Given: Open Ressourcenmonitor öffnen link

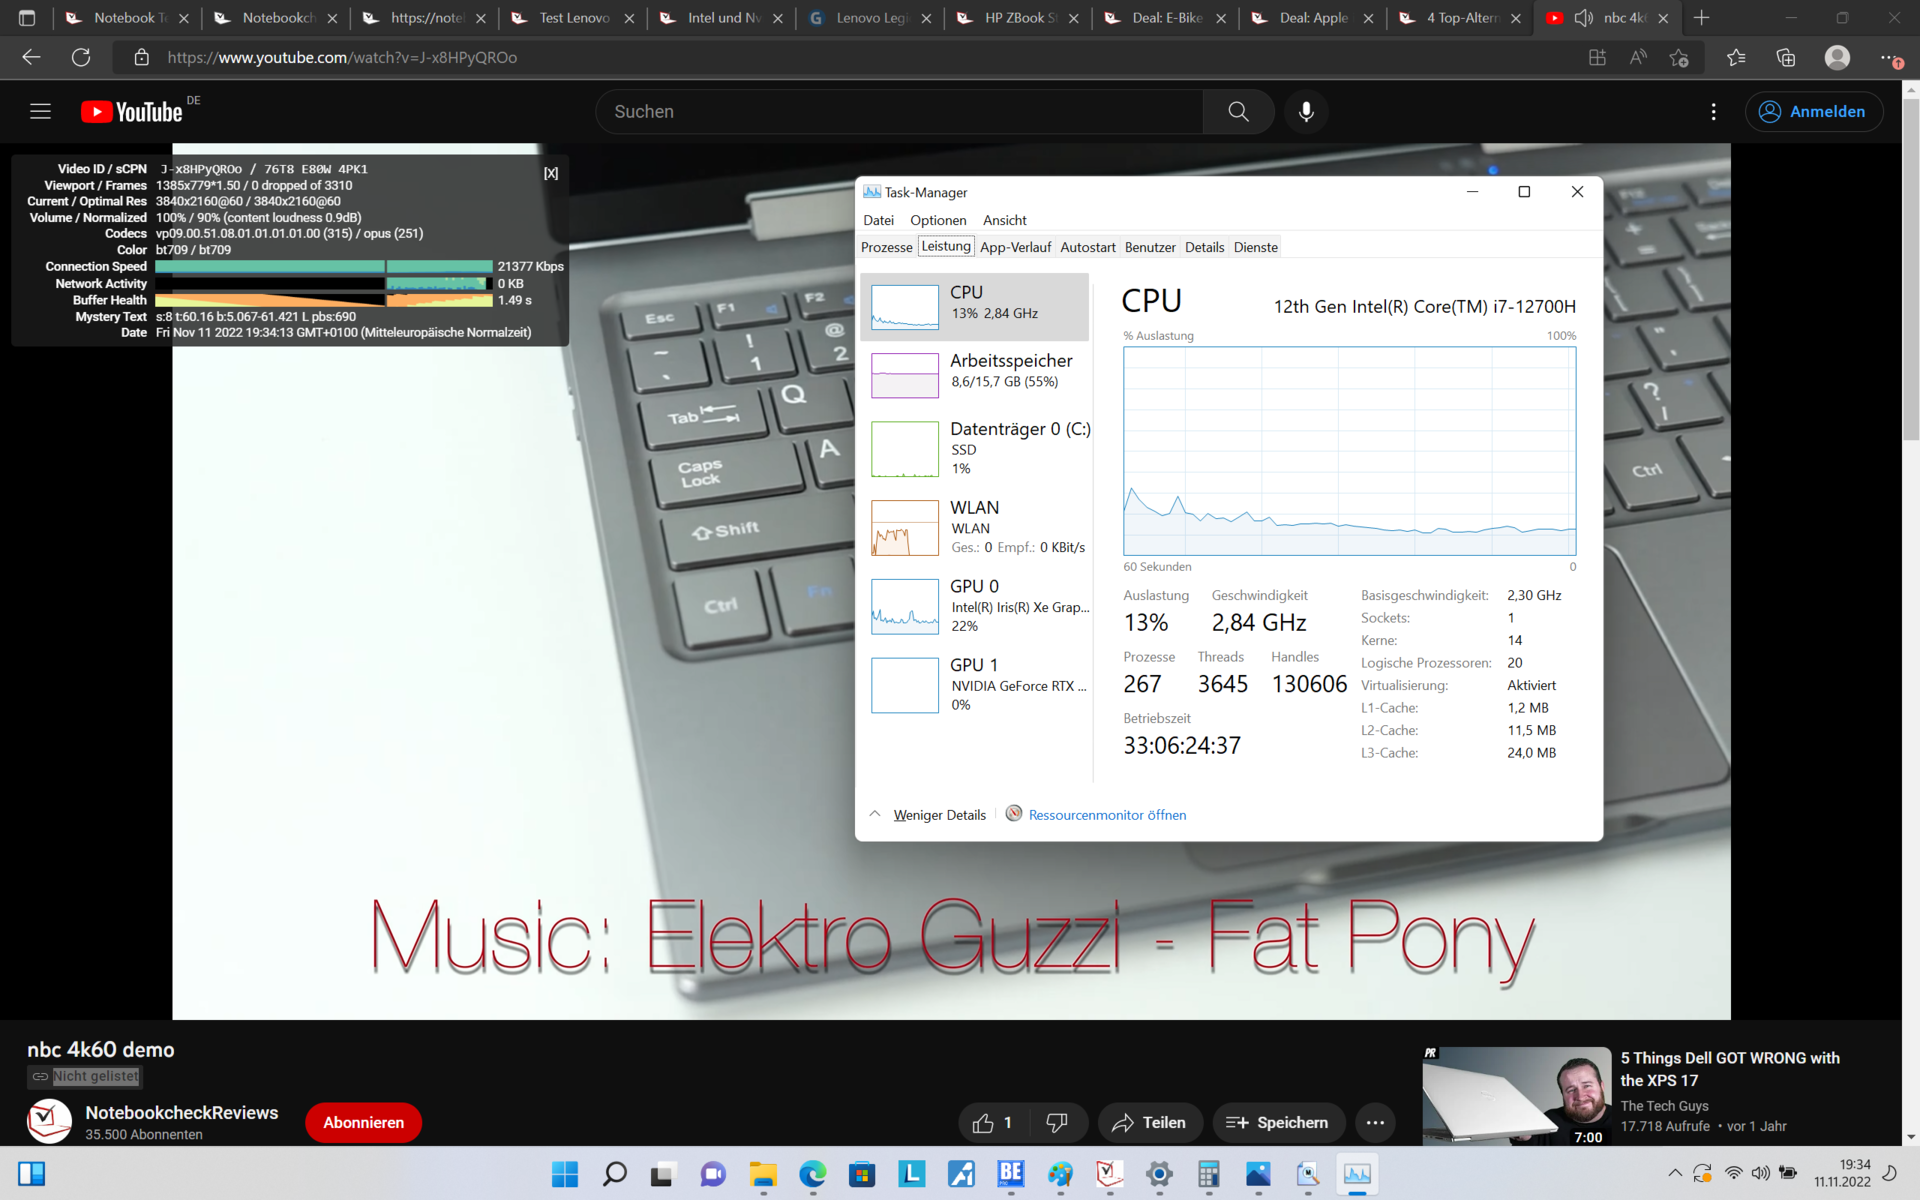Looking at the screenshot, I should coord(1106,815).
